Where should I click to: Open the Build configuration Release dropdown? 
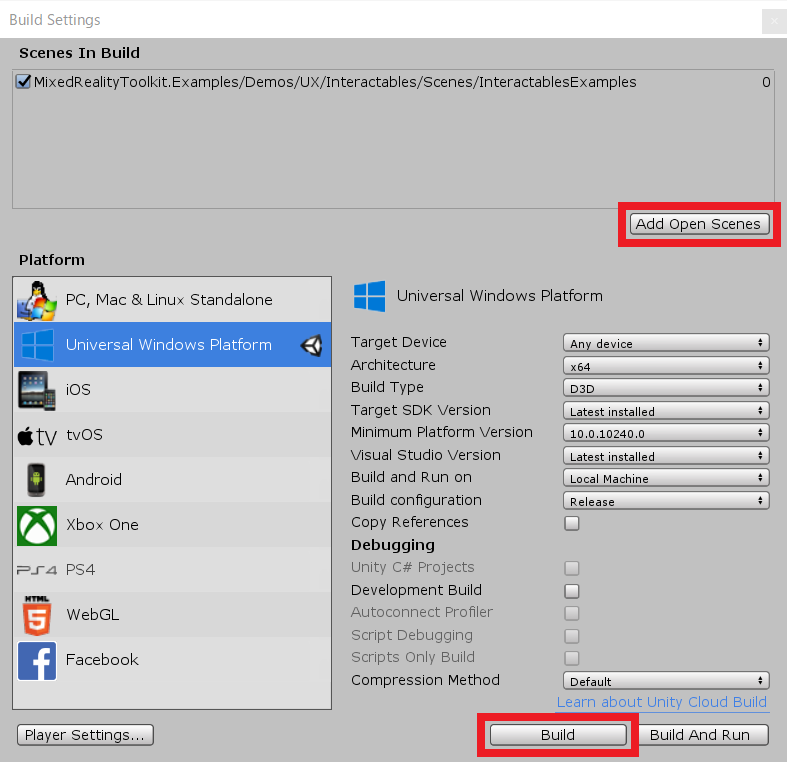click(x=666, y=501)
